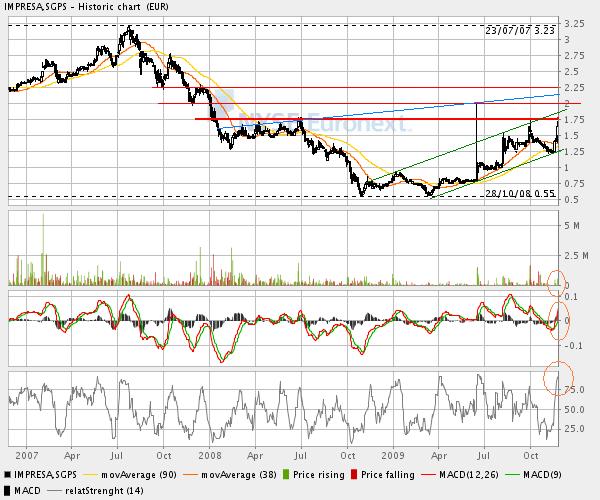Click the Apr axis label right after 2007

[72, 456]
